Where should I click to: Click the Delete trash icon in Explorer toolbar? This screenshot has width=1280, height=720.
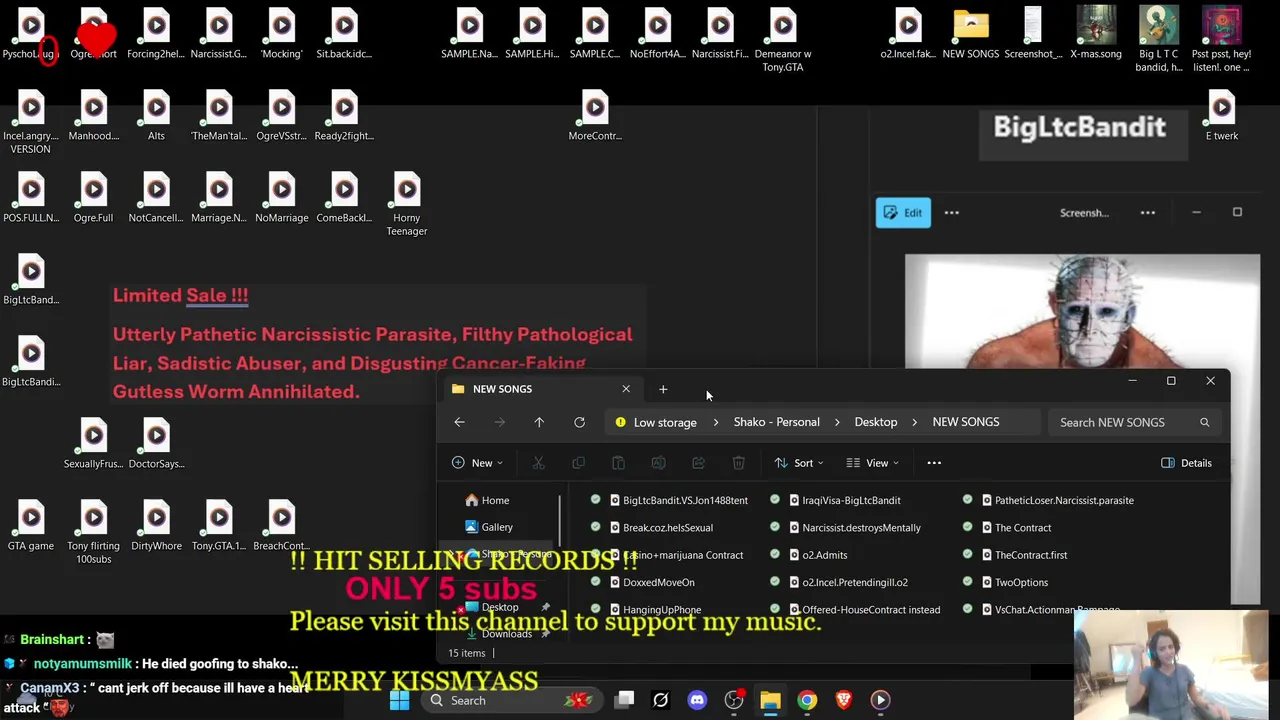(x=738, y=463)
